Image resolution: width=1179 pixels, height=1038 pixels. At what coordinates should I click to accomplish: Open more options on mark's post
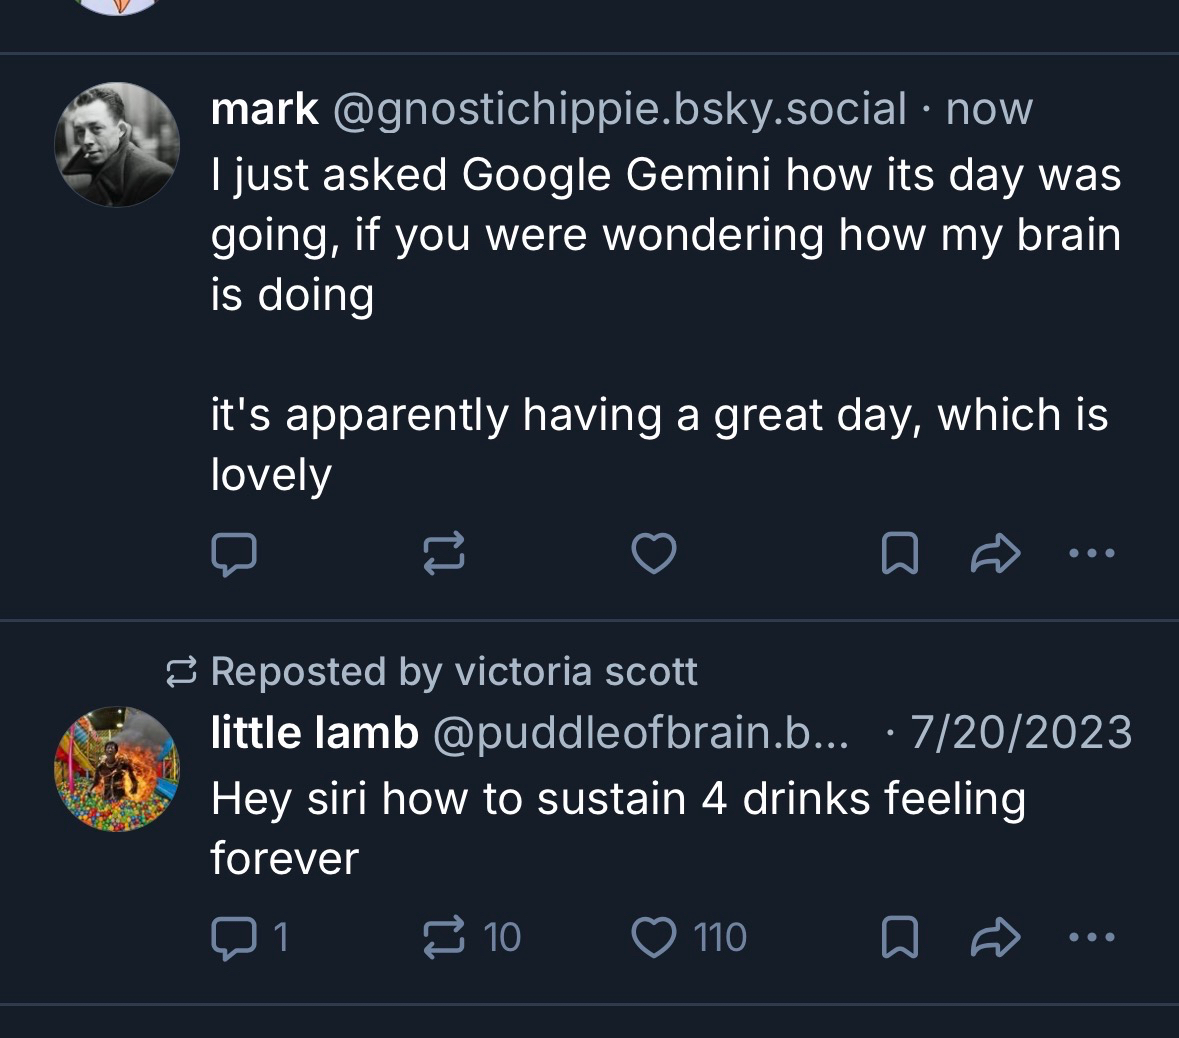coord(1091,553)
